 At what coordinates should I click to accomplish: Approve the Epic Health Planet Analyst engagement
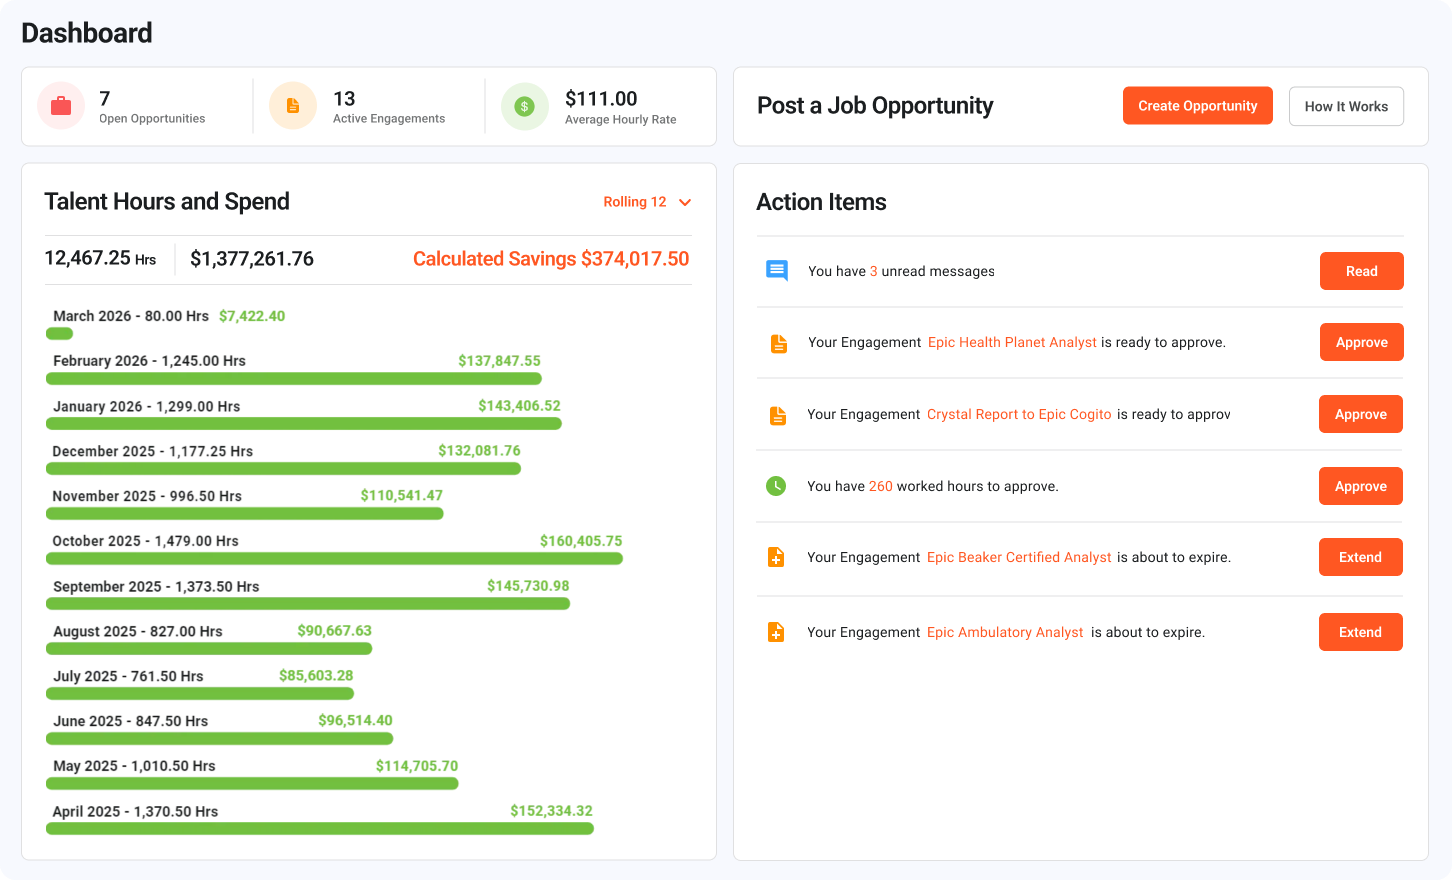click(x=1361, y=342)
